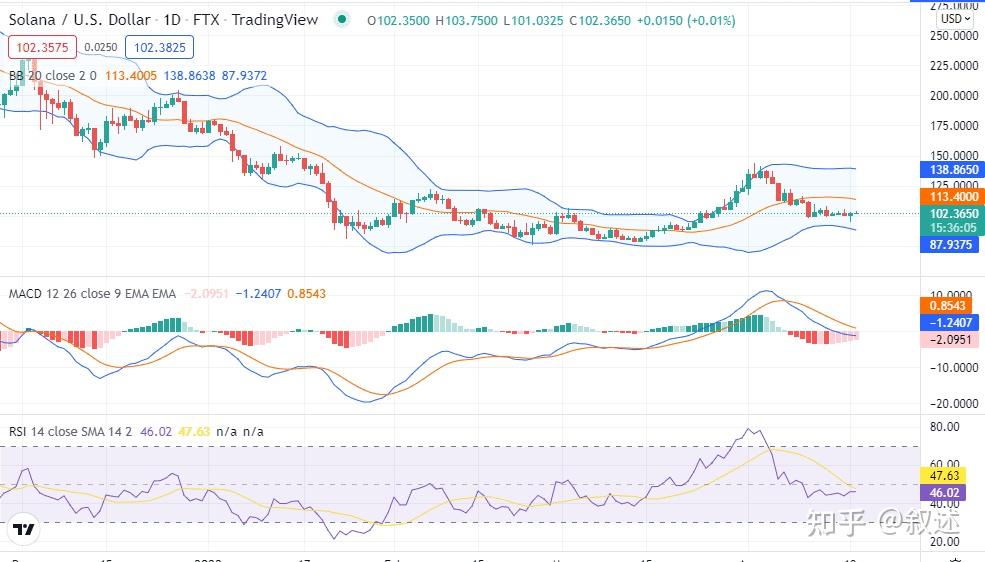Open the USD currency dropdown
Screen dimensions: 985x562
[955, 19]
